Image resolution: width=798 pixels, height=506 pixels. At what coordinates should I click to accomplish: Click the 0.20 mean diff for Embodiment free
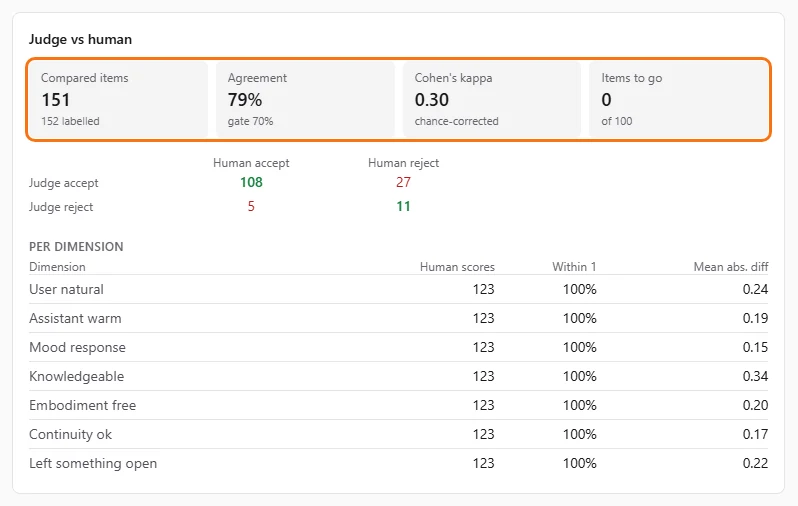(755, 405)
